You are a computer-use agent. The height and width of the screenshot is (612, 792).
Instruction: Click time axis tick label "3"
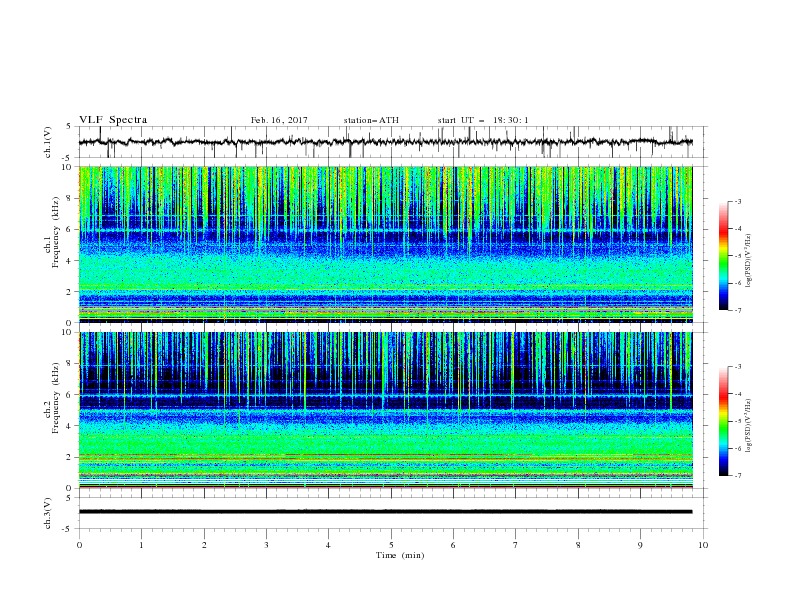coord(266,545)
